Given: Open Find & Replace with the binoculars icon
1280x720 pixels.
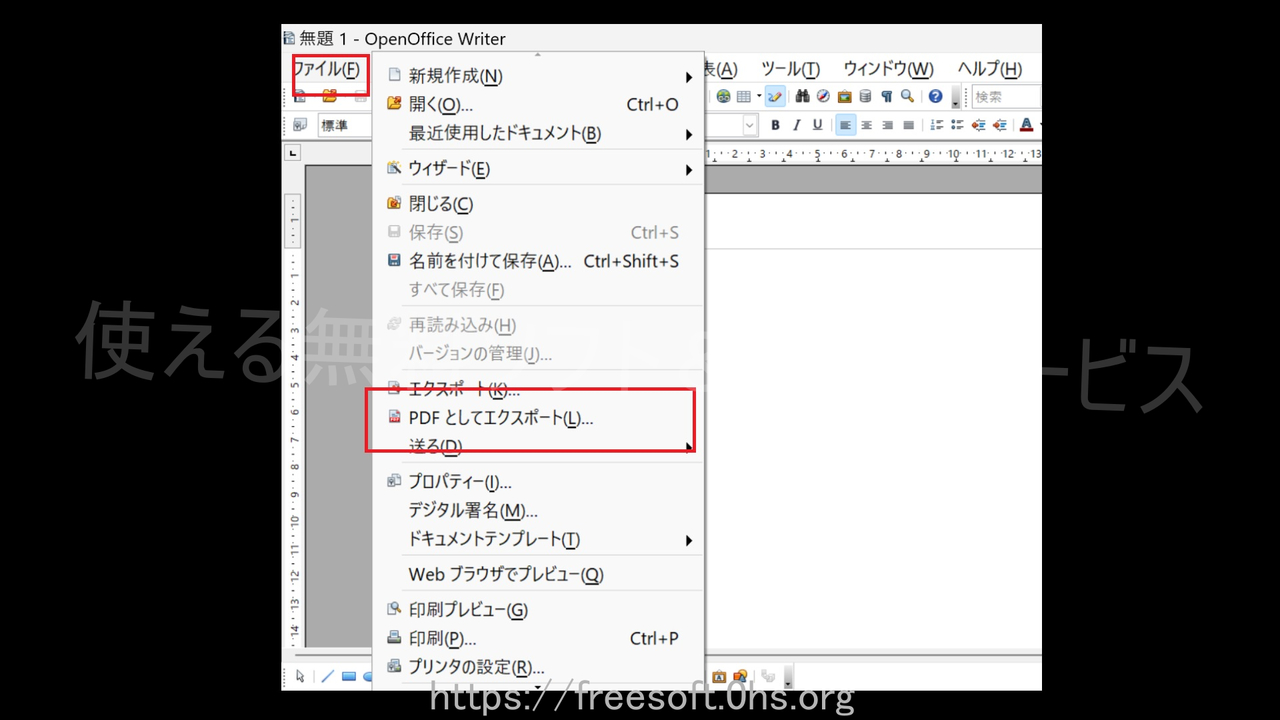Looking at the screenshot, I should [x=803, y=95].
